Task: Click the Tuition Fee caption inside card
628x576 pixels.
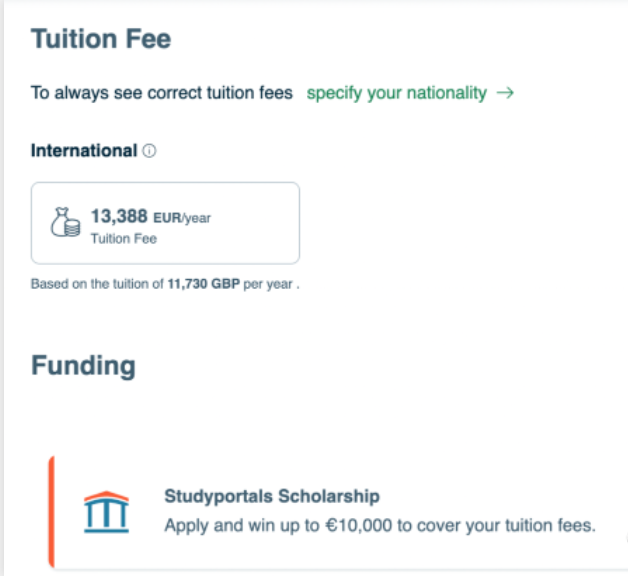Action: click(x=124, y=238)
